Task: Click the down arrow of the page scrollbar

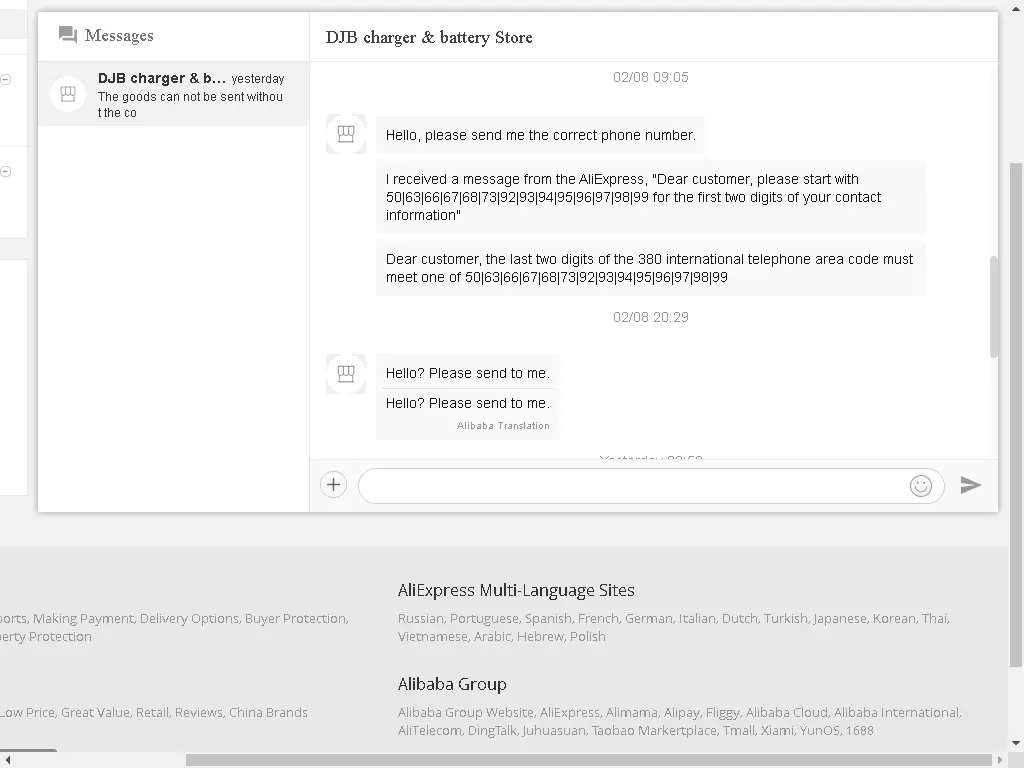Action: (1016, 743)
